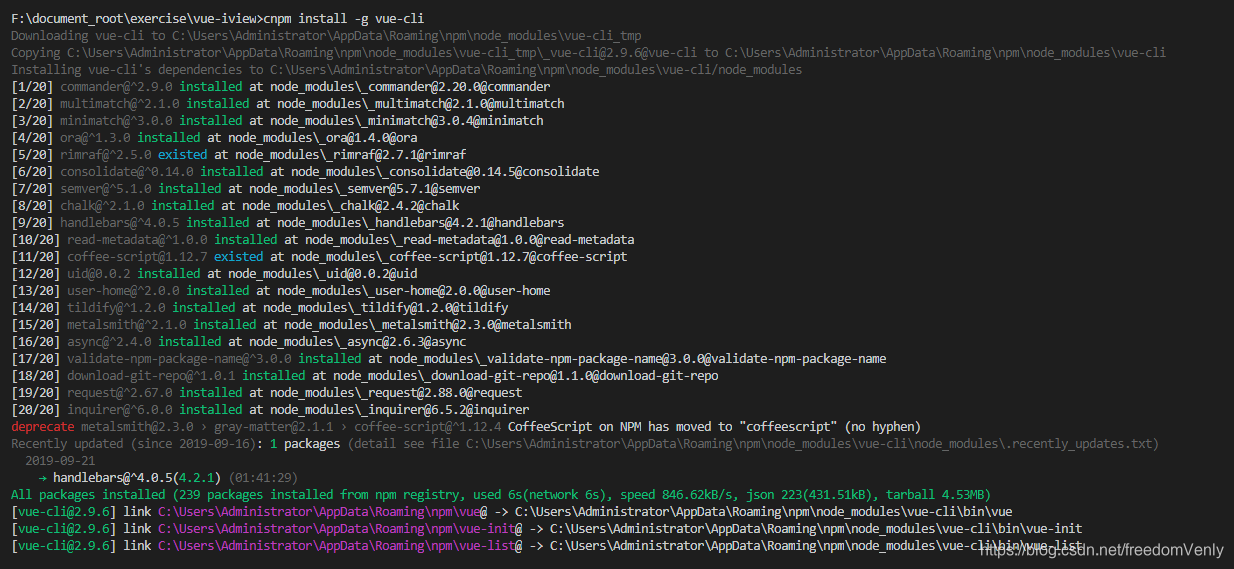Click the [1/20] commander installed line

pos(281,86)
